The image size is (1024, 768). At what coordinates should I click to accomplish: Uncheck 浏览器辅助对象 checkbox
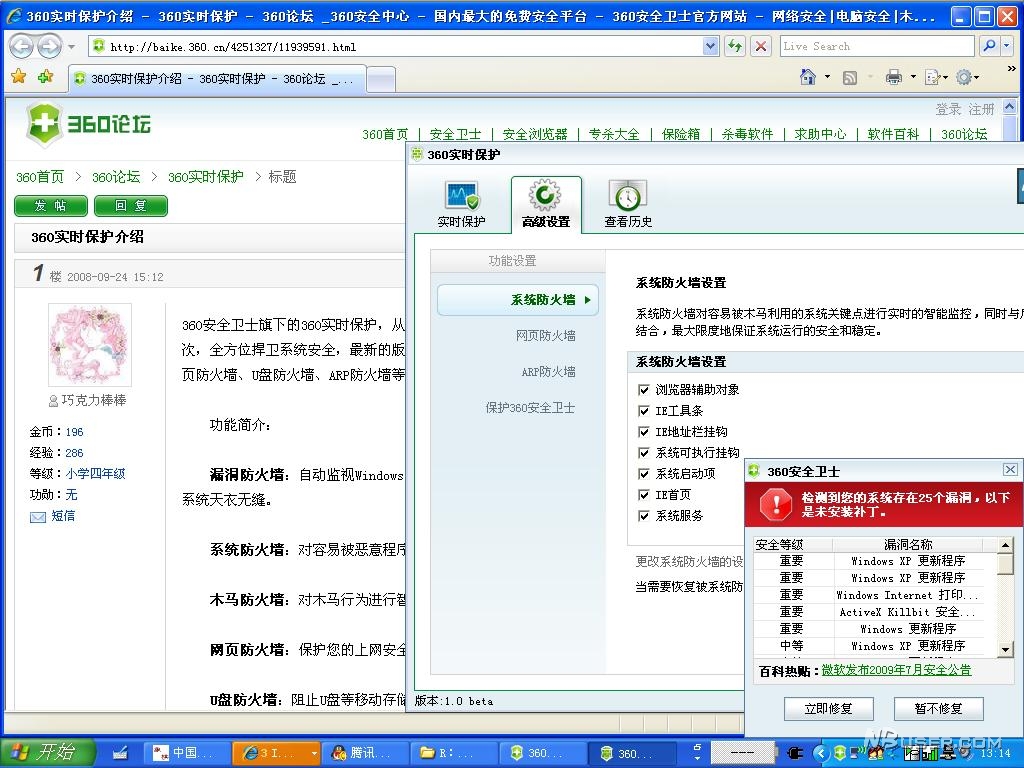(643, 390)
